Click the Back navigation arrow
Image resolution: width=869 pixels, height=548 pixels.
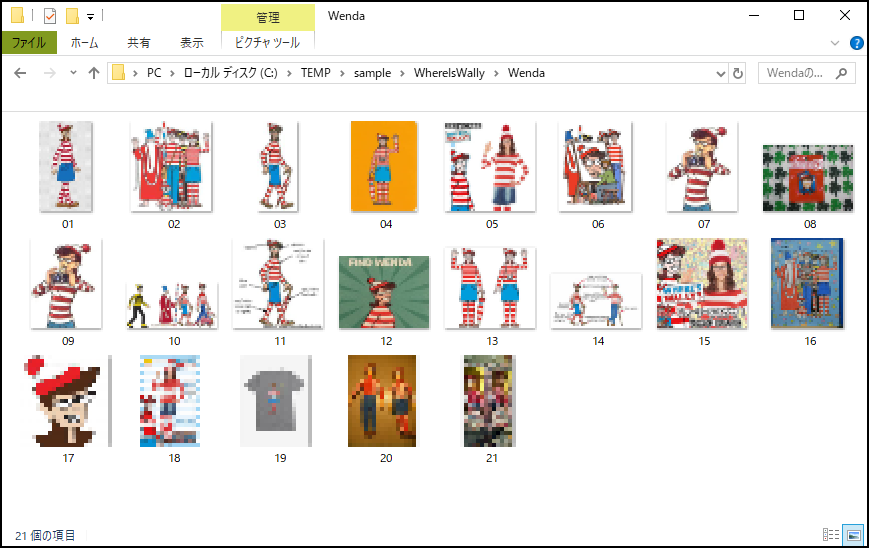20,73
